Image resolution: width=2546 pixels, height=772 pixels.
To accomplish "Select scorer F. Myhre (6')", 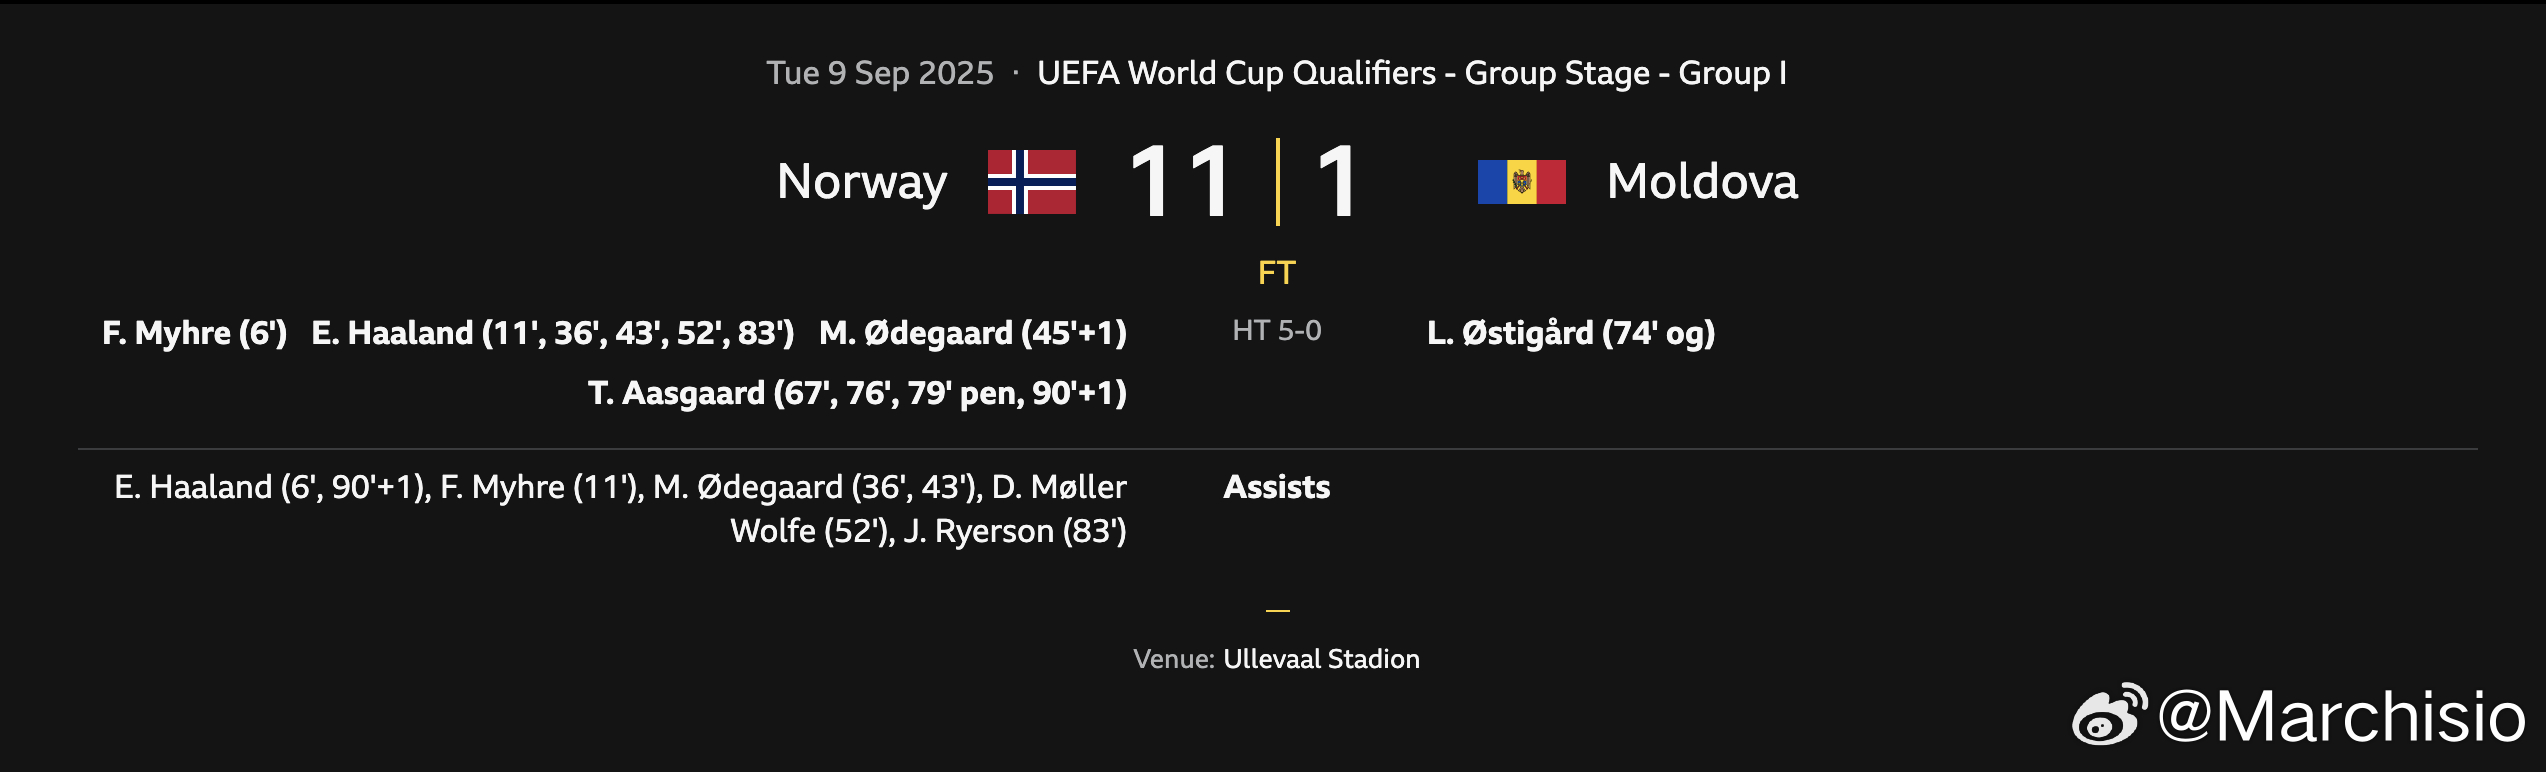I will (194, 333).
